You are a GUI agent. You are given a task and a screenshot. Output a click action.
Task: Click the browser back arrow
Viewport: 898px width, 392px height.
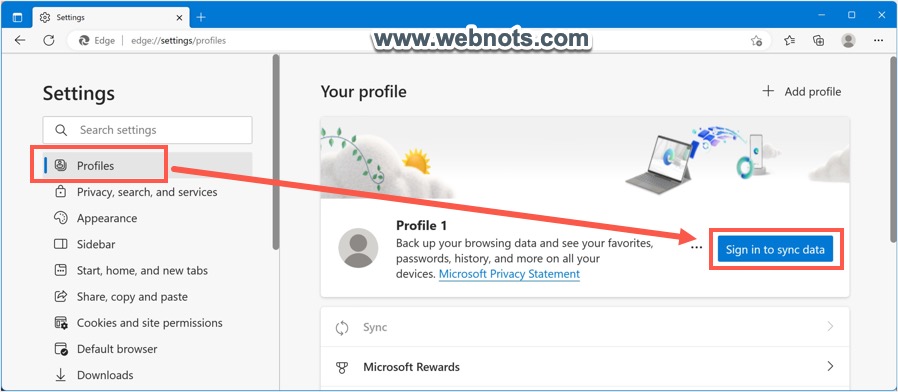20,40
